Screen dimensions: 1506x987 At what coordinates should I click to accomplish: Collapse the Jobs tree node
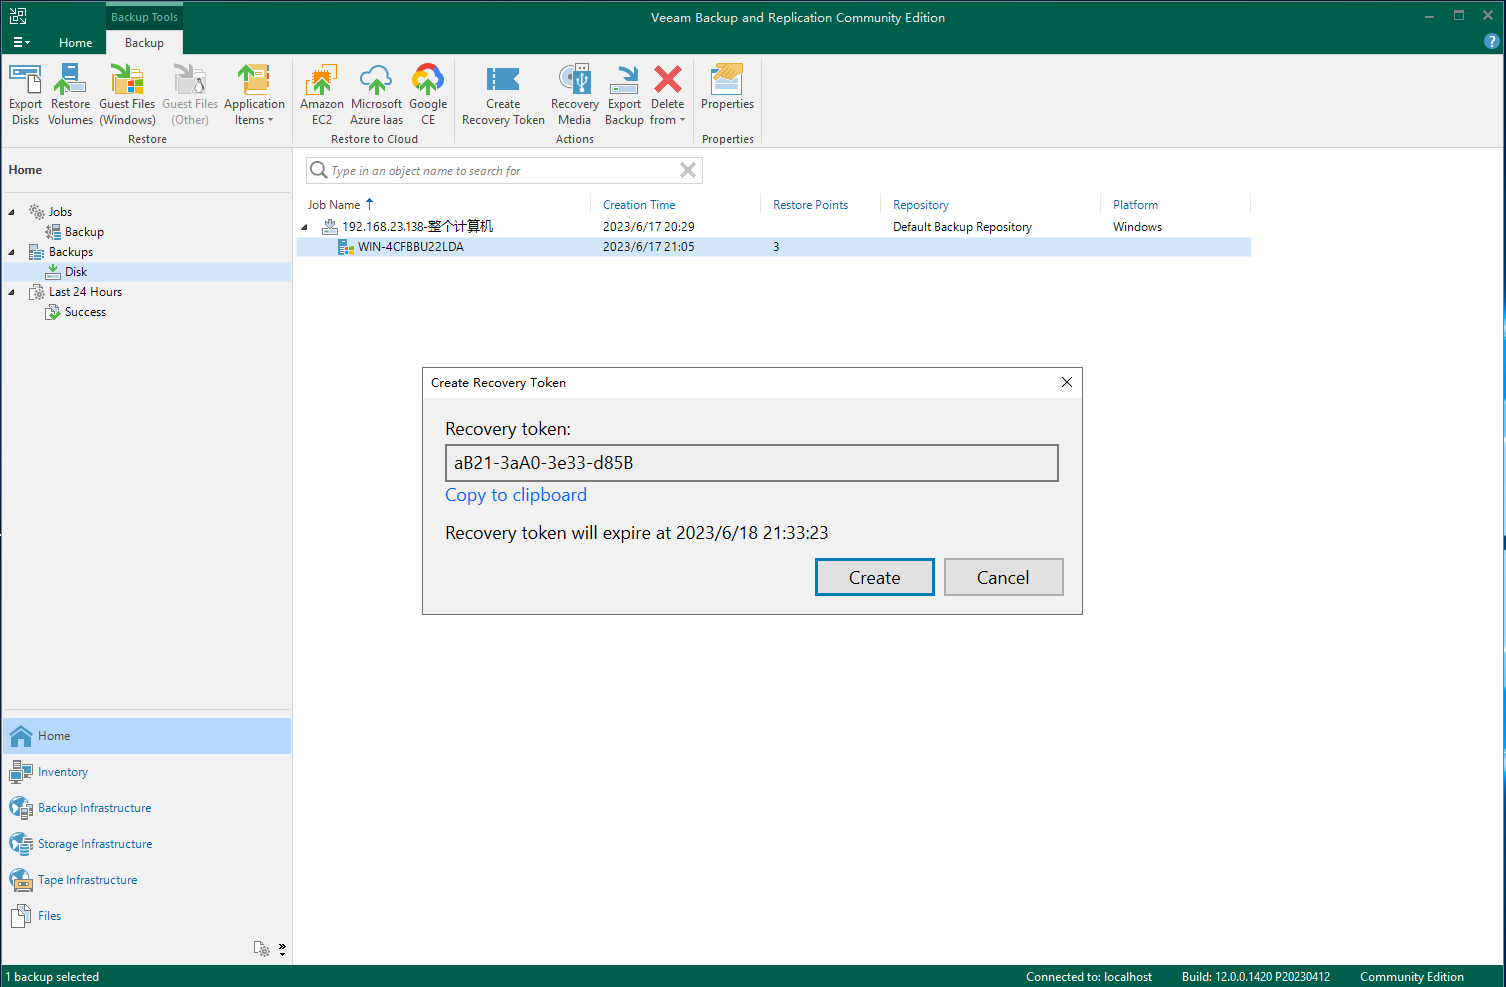(12, 212)
